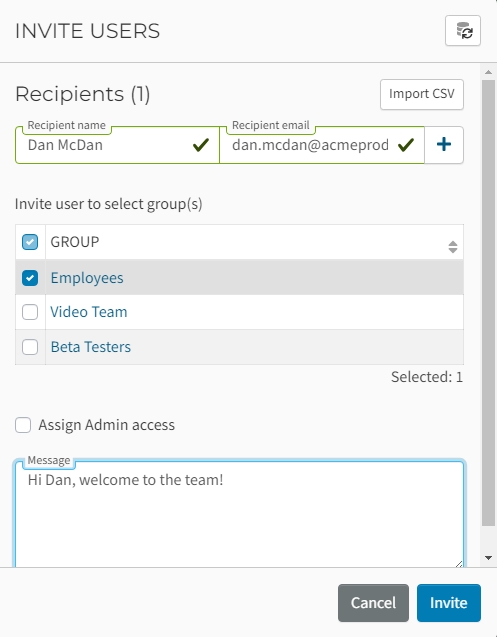This screenshot has height=637, width=497.
Task: Click the GROUP column sort arrows
Action: coord(453,247)
